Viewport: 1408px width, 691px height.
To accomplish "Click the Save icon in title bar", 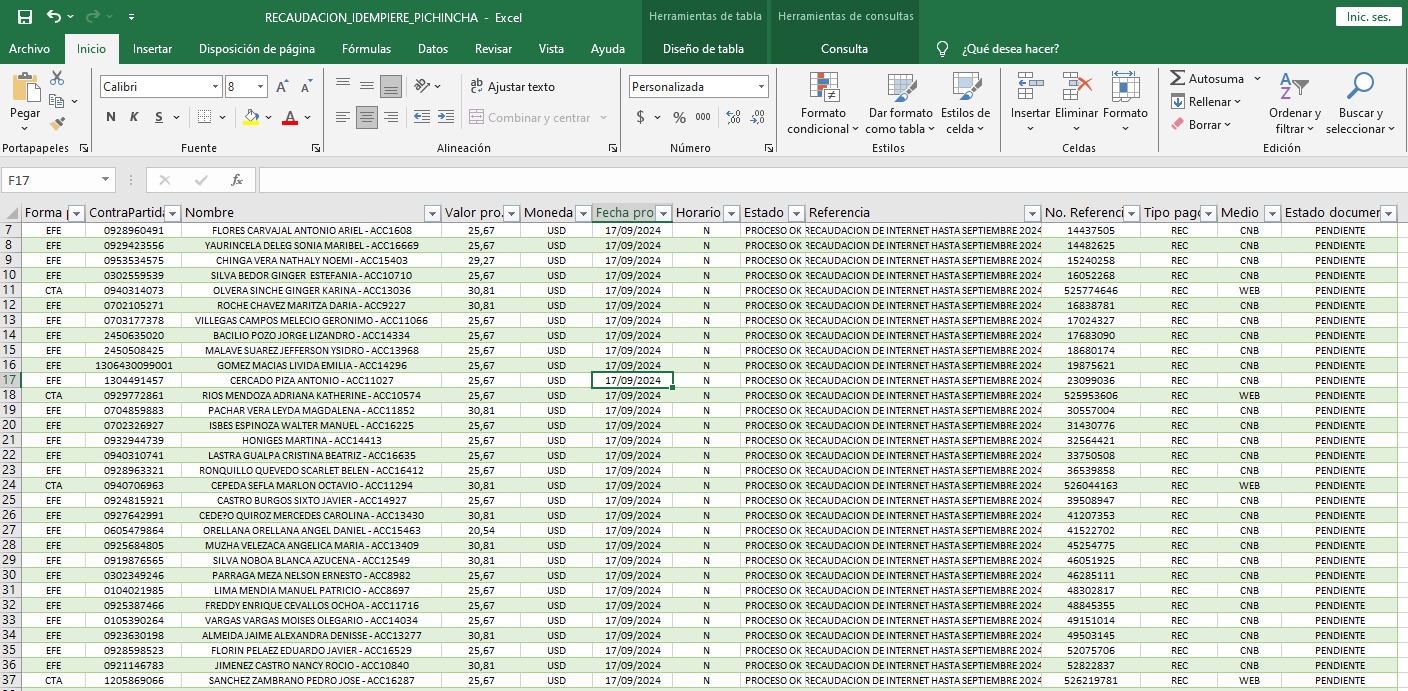I will pos(24,17).
